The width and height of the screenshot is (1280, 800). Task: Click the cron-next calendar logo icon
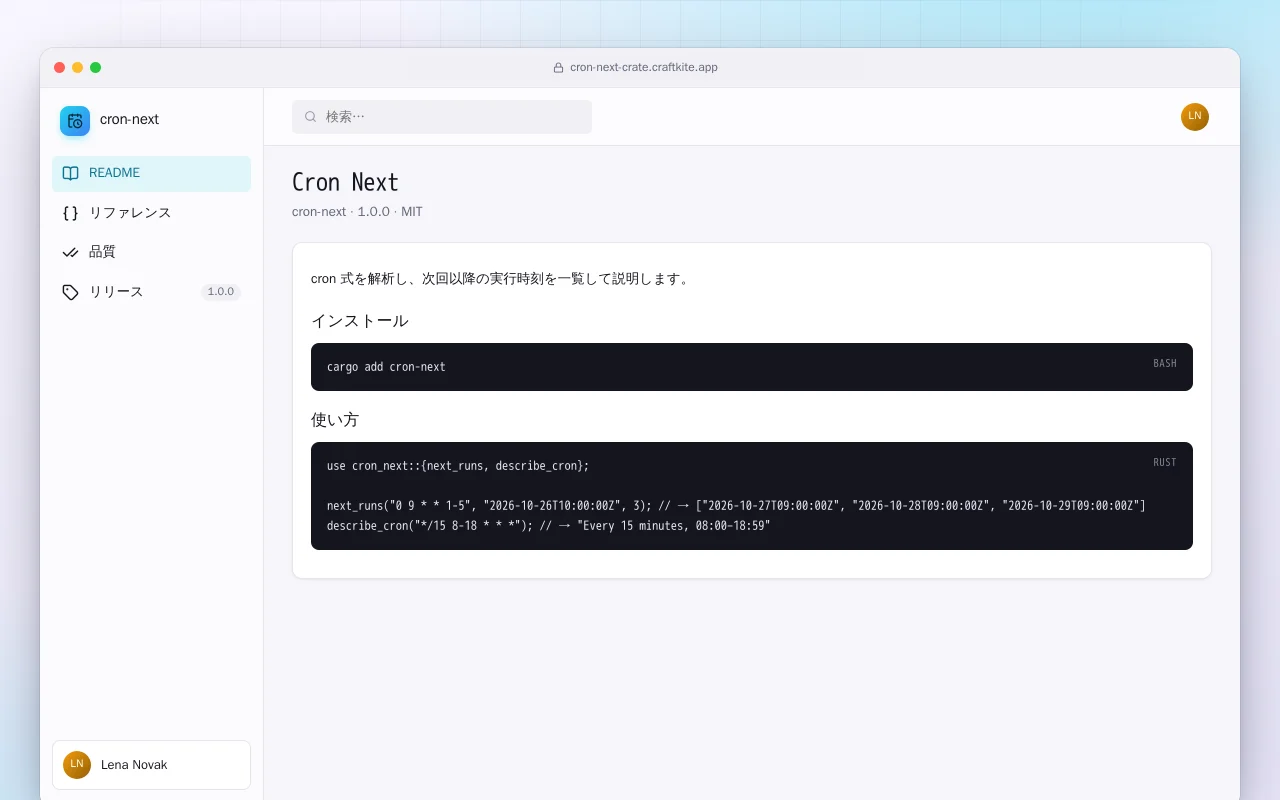[75, 121]
